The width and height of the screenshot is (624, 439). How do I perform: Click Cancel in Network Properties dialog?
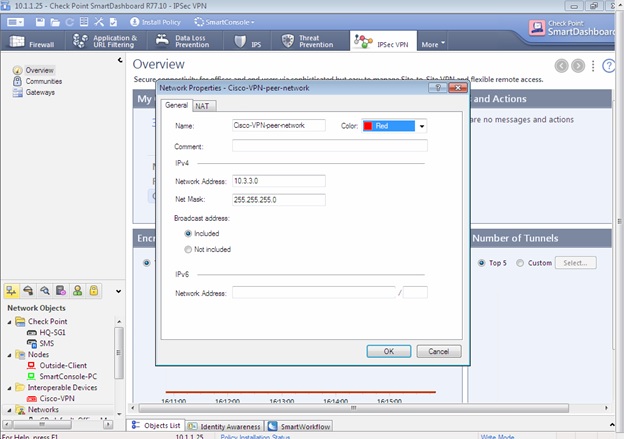[x=439, y=351]
